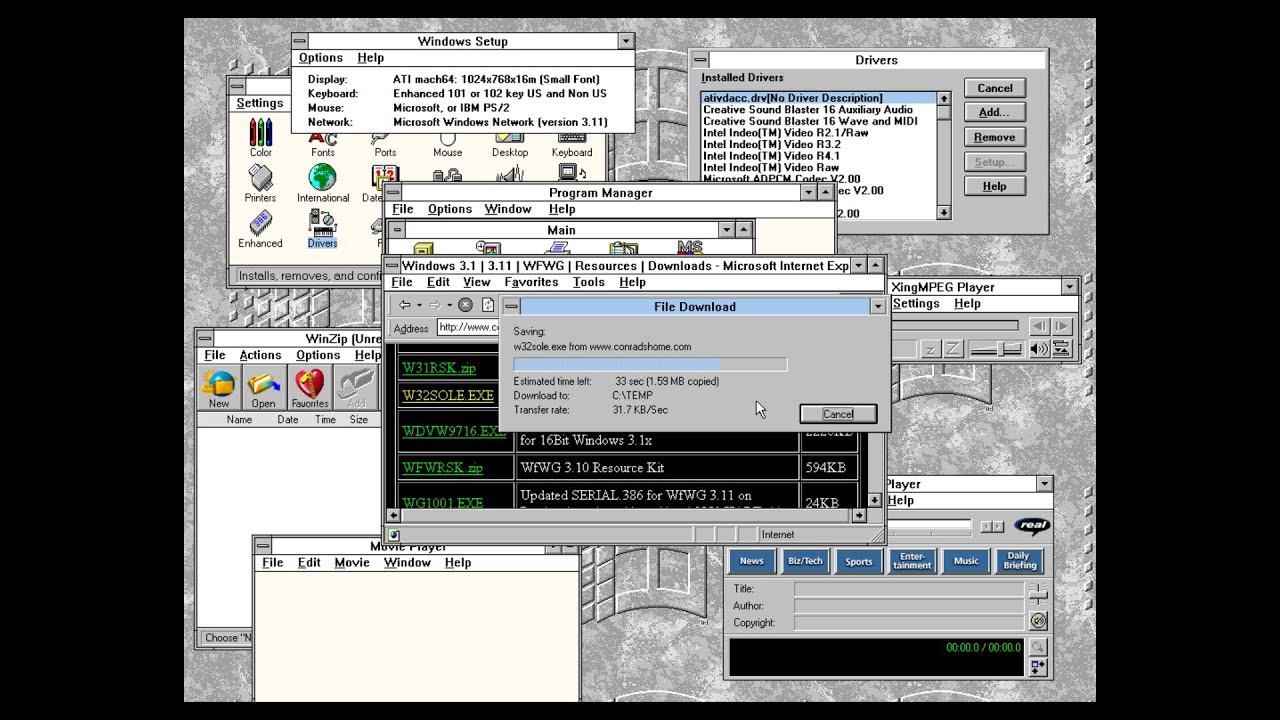Open the Desktop control panel icon
Screen dimensions: 1280x720
point(510,145)
